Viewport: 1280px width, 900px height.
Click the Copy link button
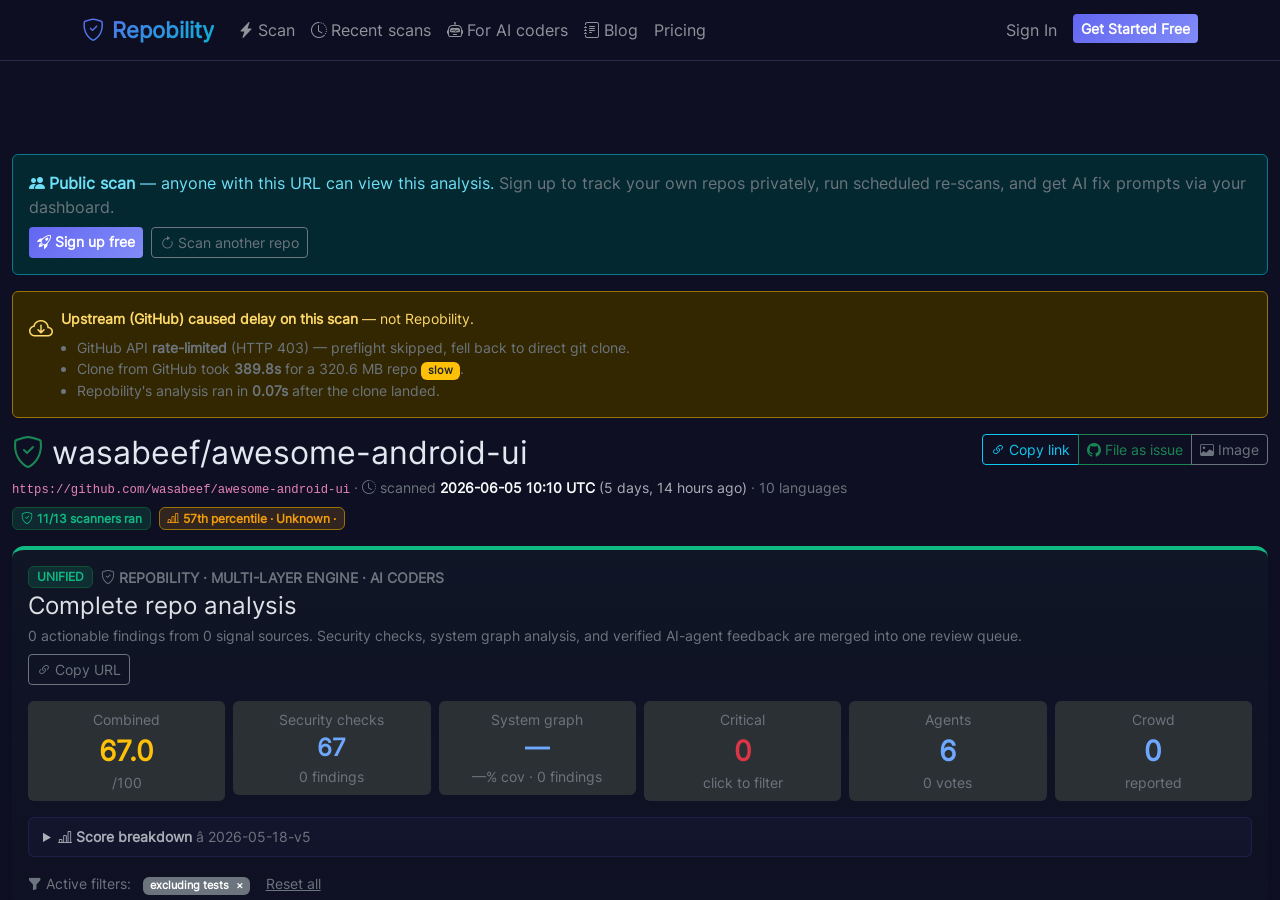coord(1030,450)
